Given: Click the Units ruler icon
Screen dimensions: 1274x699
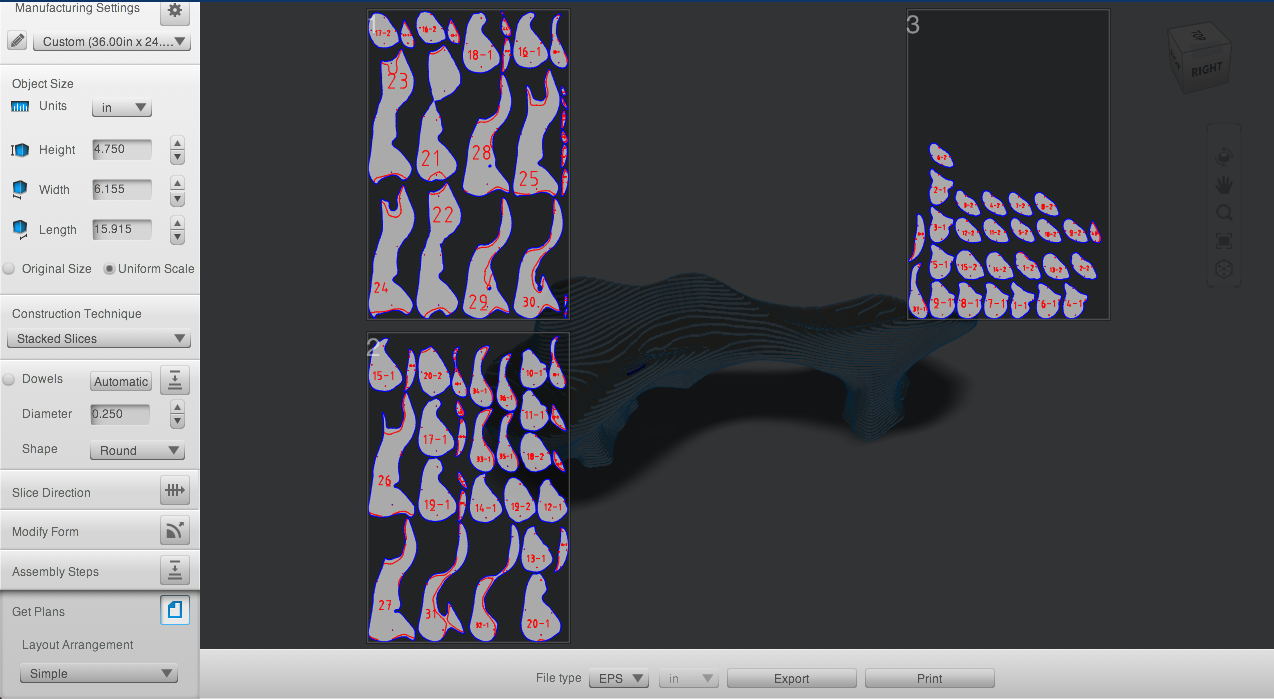Looking at the screenshot, I should click(x=20, y=107).
